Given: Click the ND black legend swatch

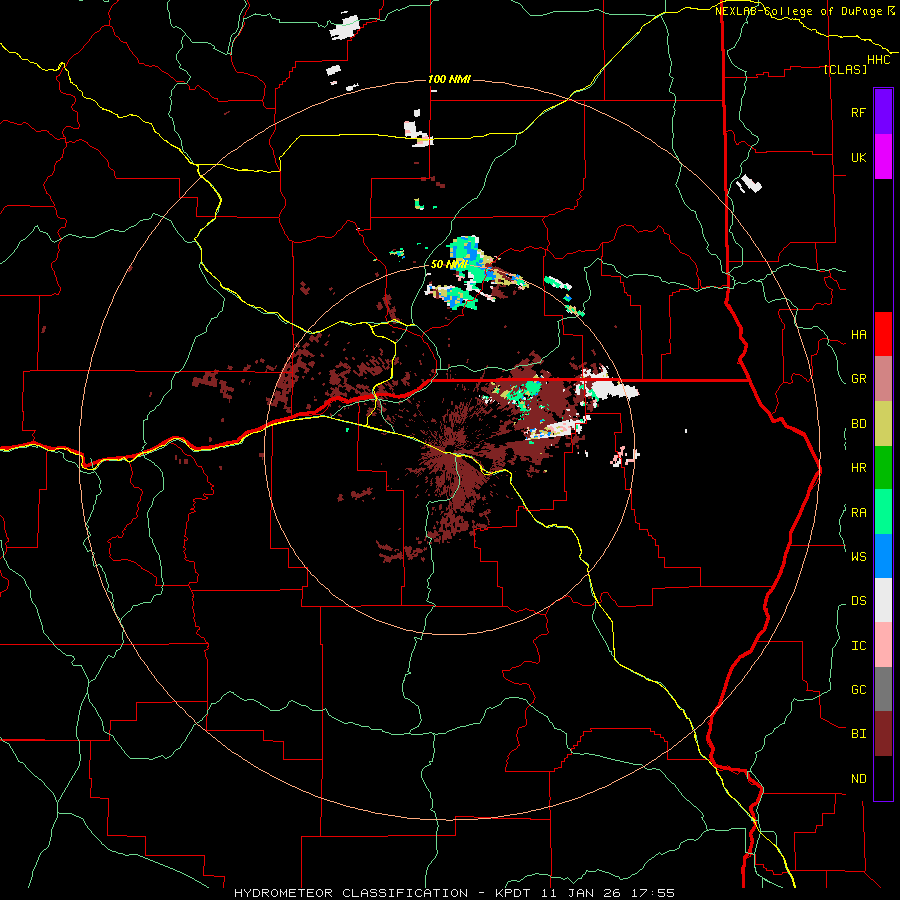Looking at the screenshot, I should pos(883,778).
